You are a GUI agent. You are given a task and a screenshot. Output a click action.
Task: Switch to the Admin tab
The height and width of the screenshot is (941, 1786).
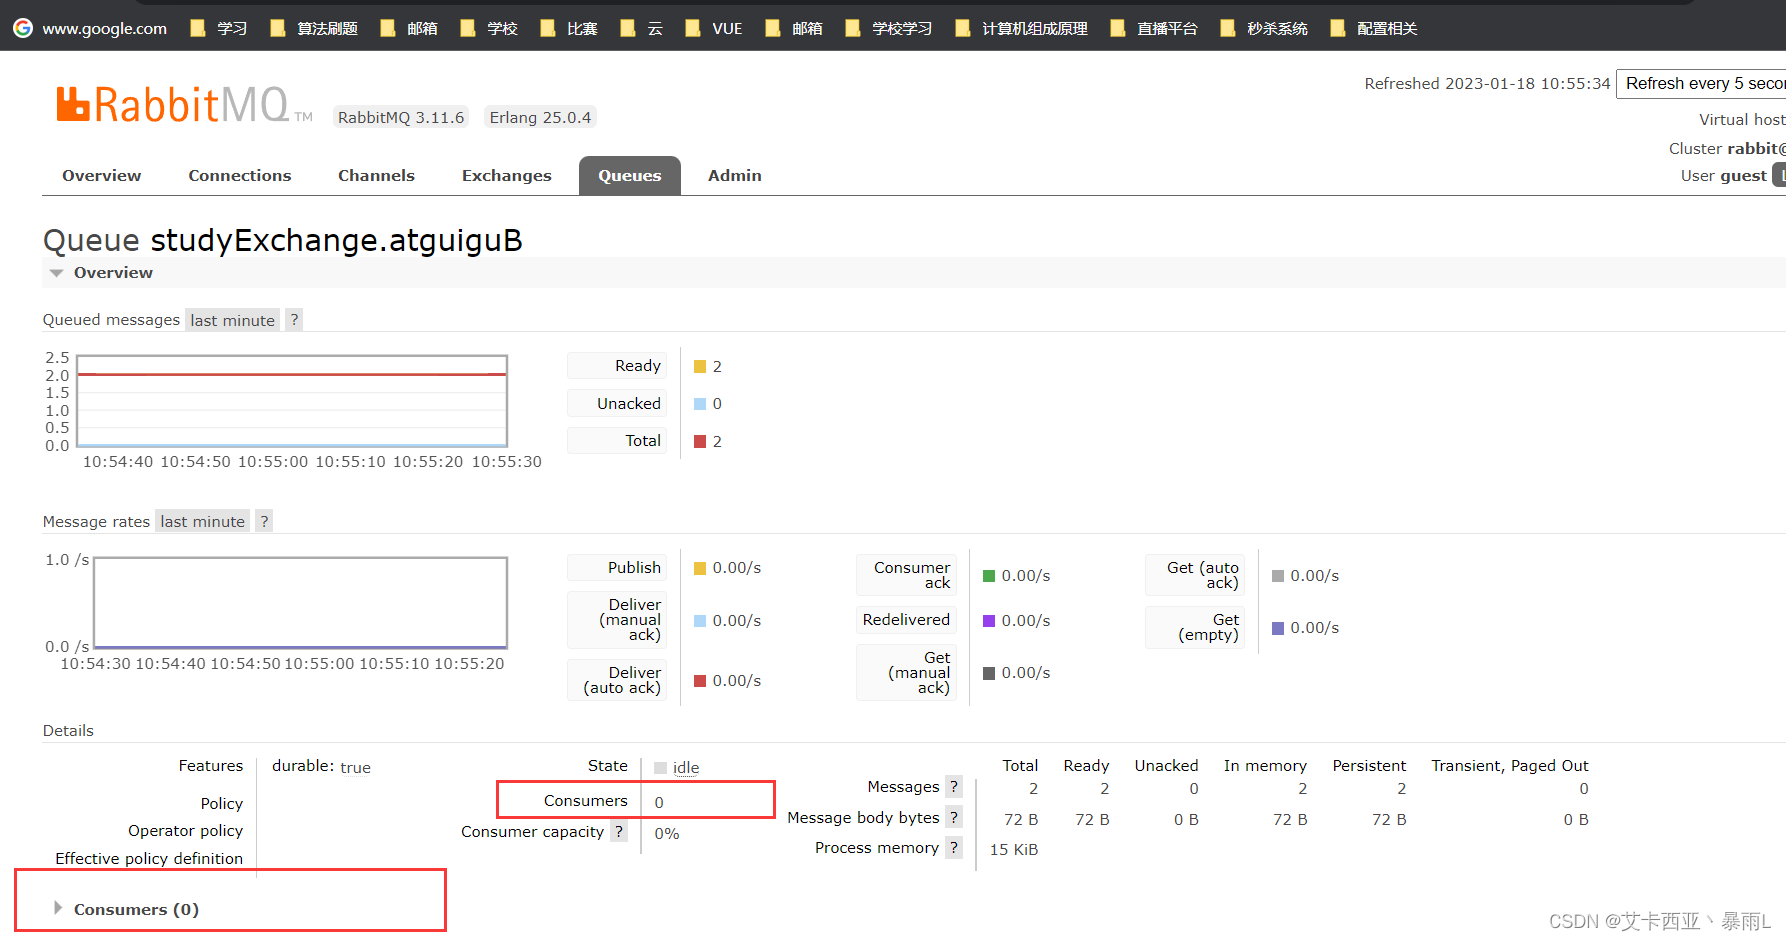pyautogui.click(x=735, y=175)
